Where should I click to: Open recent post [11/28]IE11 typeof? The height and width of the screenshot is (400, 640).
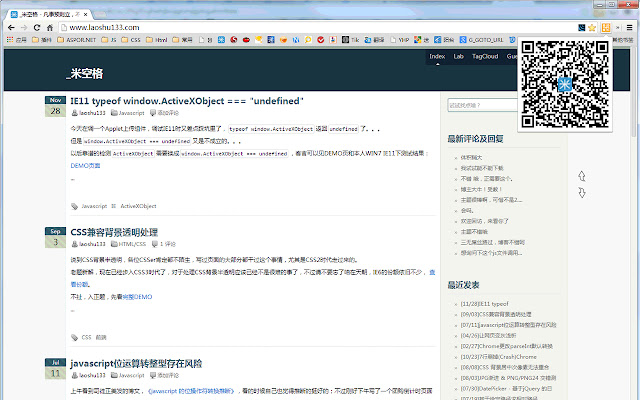(484, 304)
